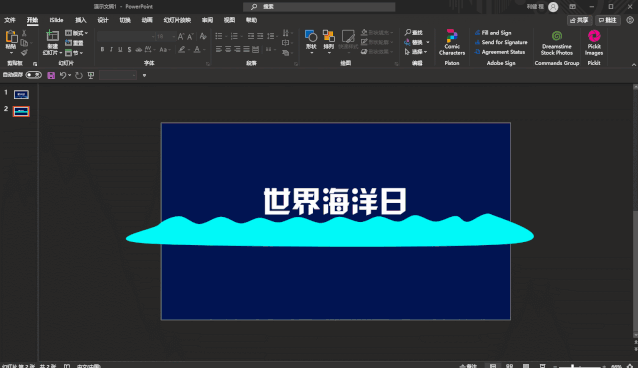The image size is (638, 368).
Task: Click the Arrange icon
Action: point(329,36)
